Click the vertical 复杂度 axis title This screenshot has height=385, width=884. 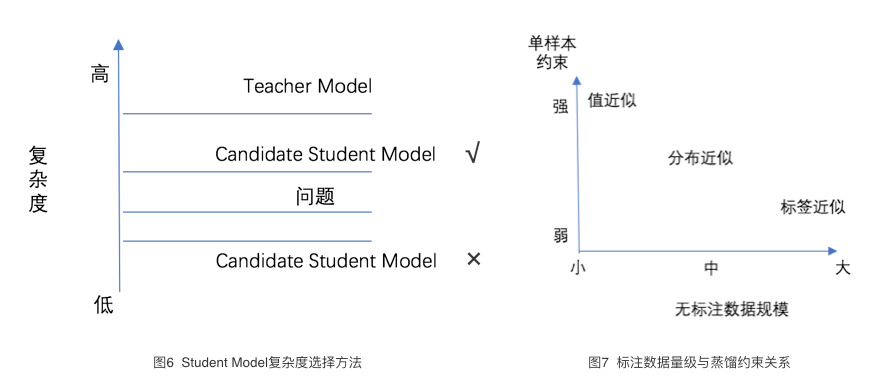tap(38, 180)
